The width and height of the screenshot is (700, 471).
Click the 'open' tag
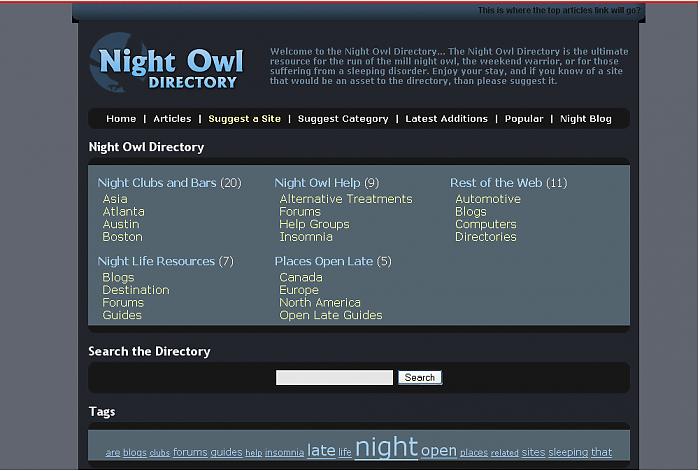439,451
